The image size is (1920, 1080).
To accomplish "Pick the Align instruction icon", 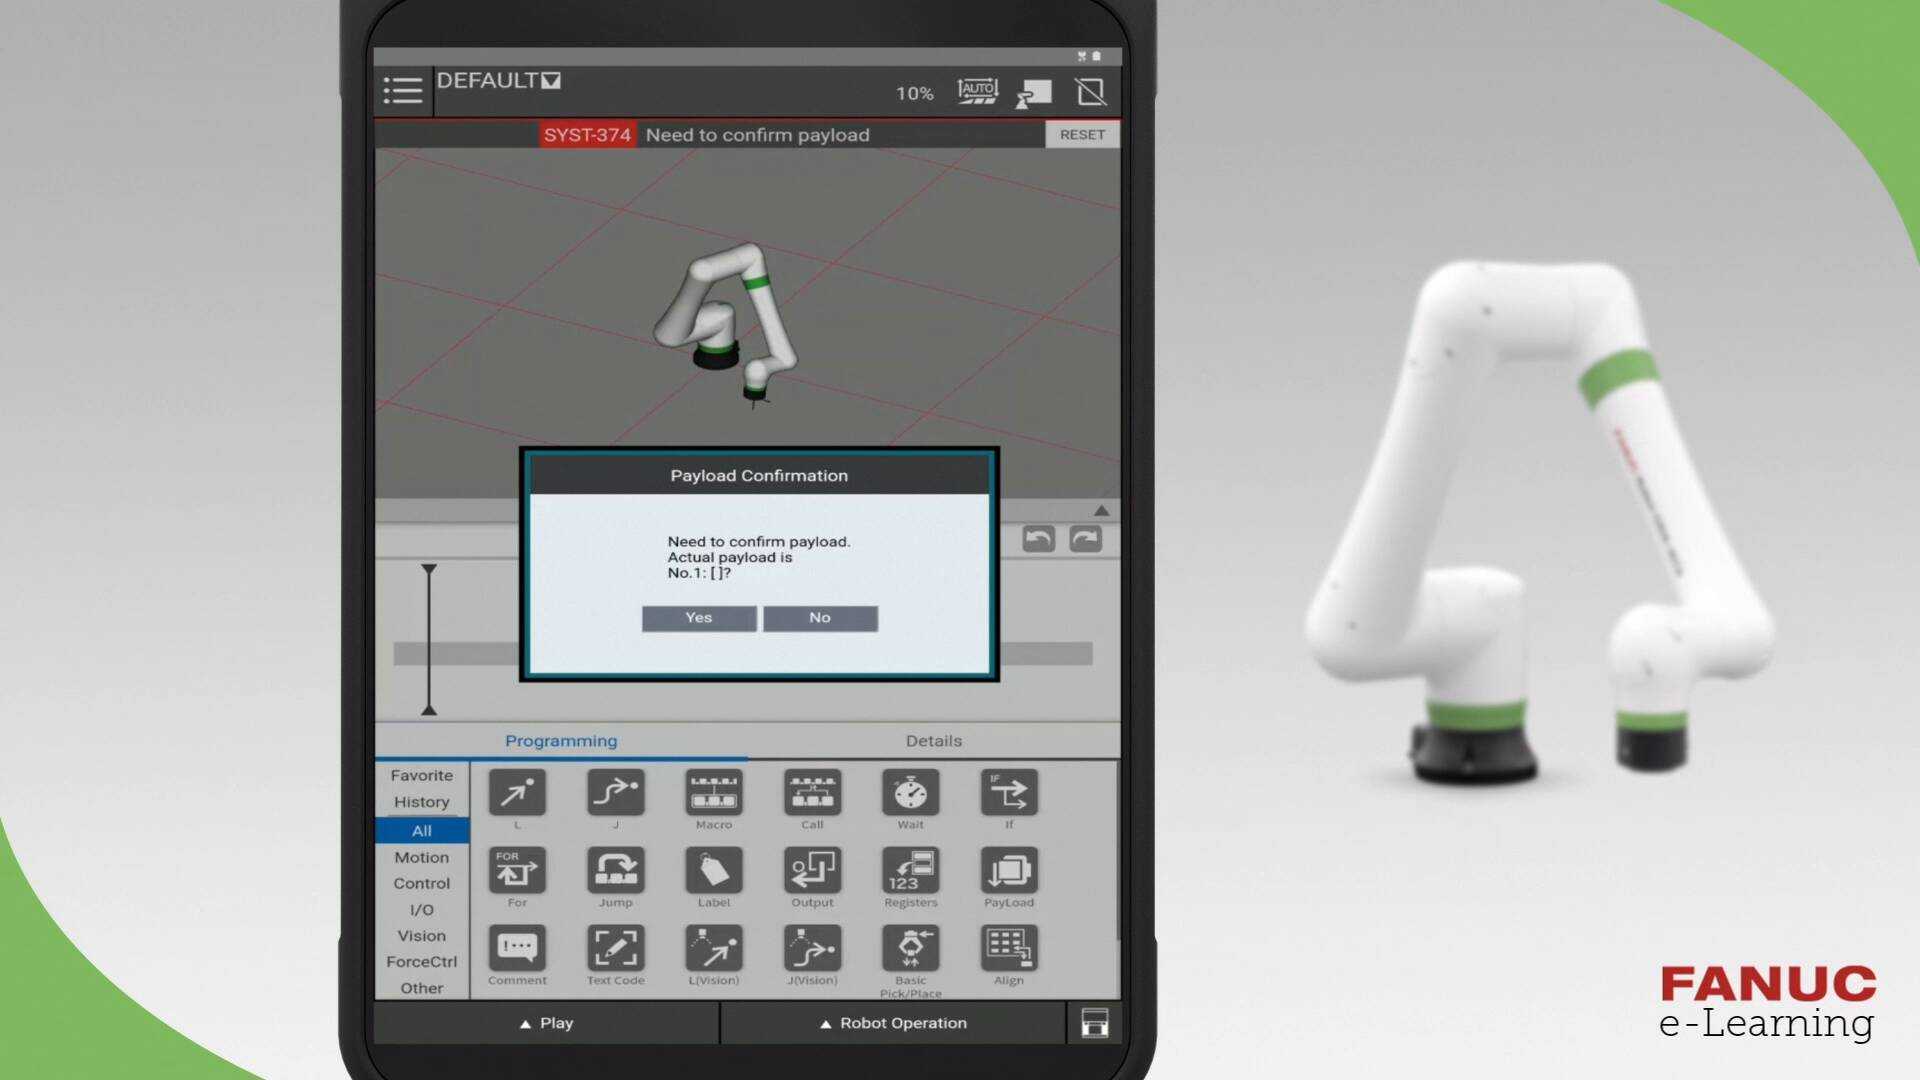I will (x=1009, y=948).
